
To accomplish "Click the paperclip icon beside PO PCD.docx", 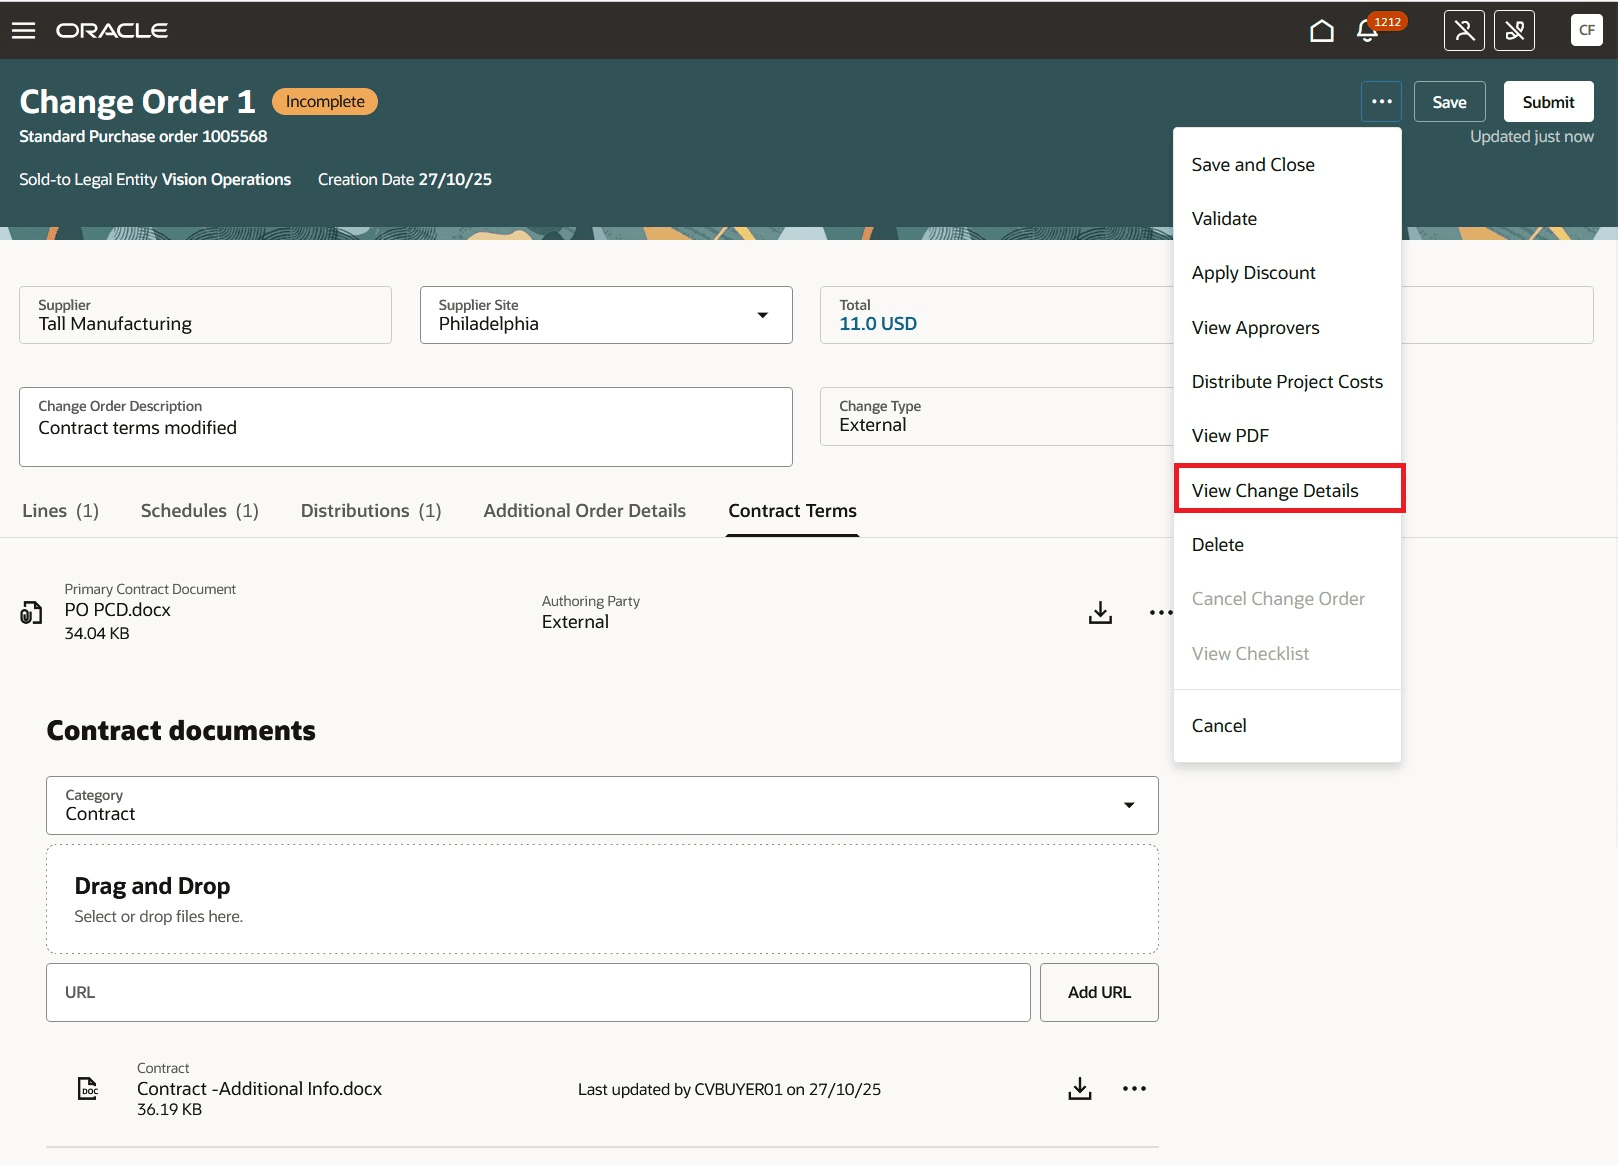I will coord(30,612).
